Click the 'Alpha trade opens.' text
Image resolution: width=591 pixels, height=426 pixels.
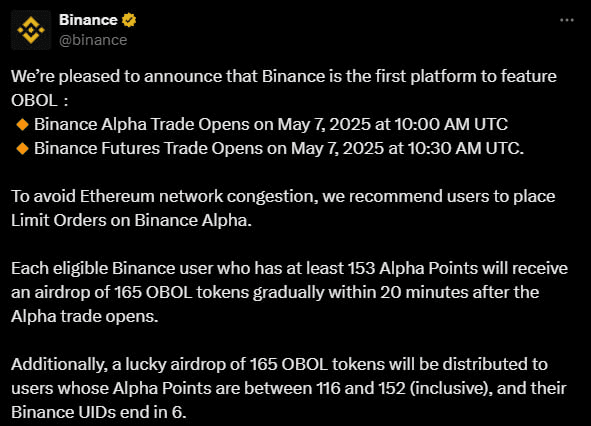click(85, 317)
